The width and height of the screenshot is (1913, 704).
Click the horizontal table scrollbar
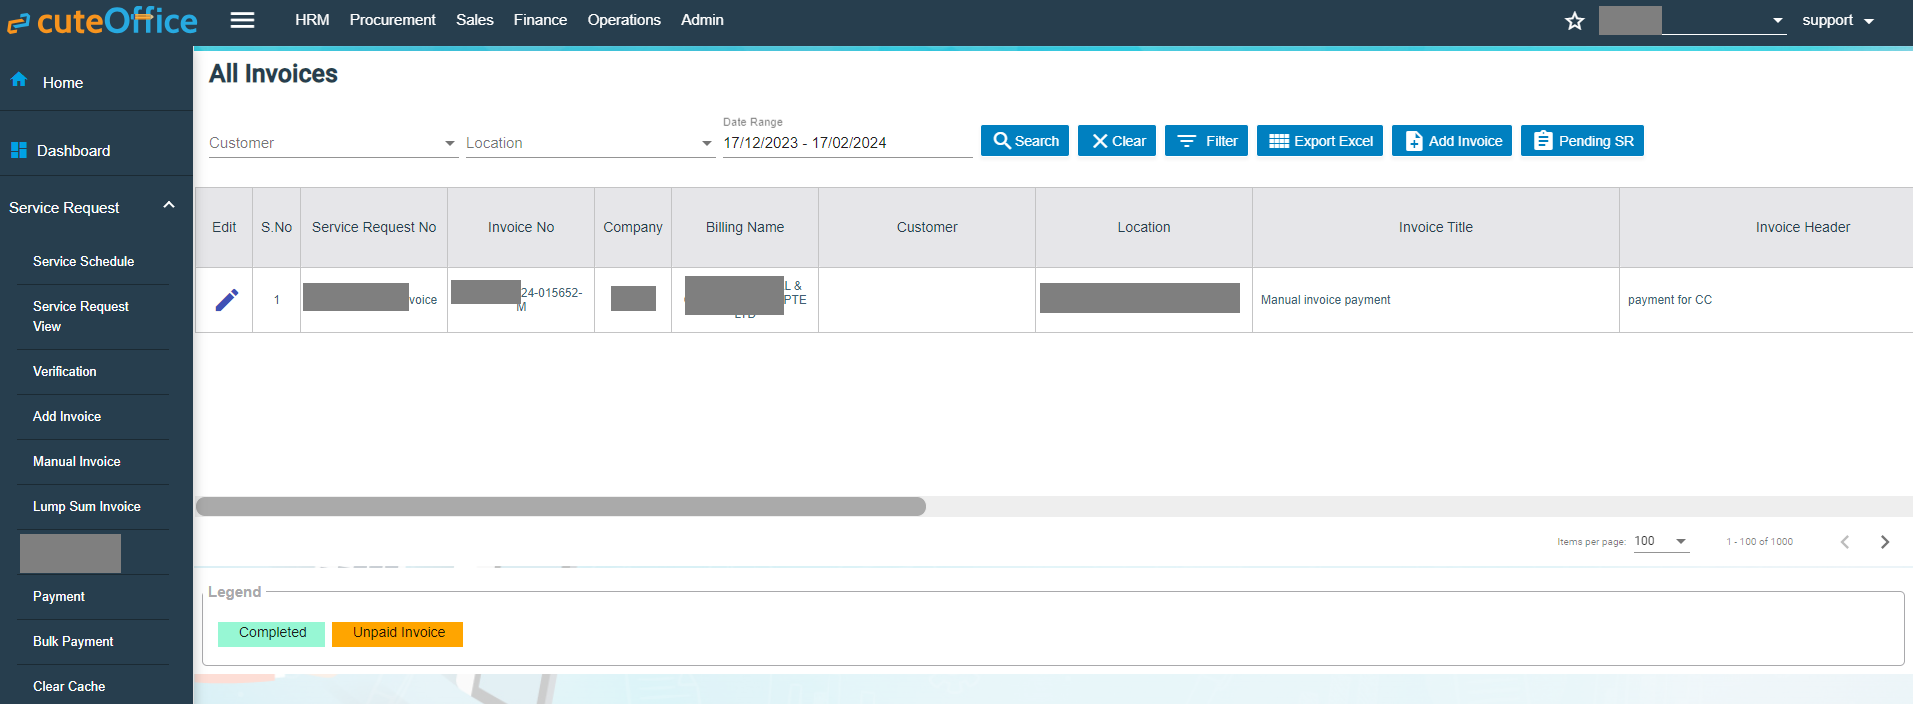coord(560,507)
